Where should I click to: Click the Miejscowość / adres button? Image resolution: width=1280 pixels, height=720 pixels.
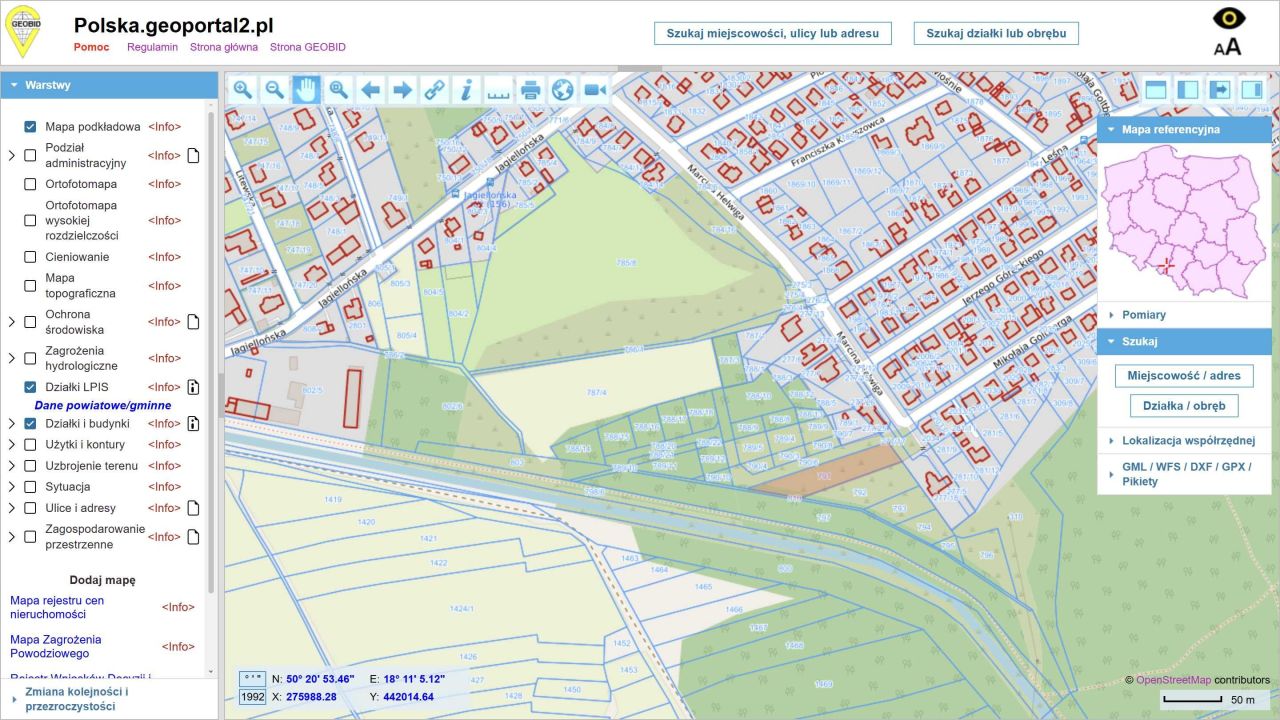click(1184, 376)
